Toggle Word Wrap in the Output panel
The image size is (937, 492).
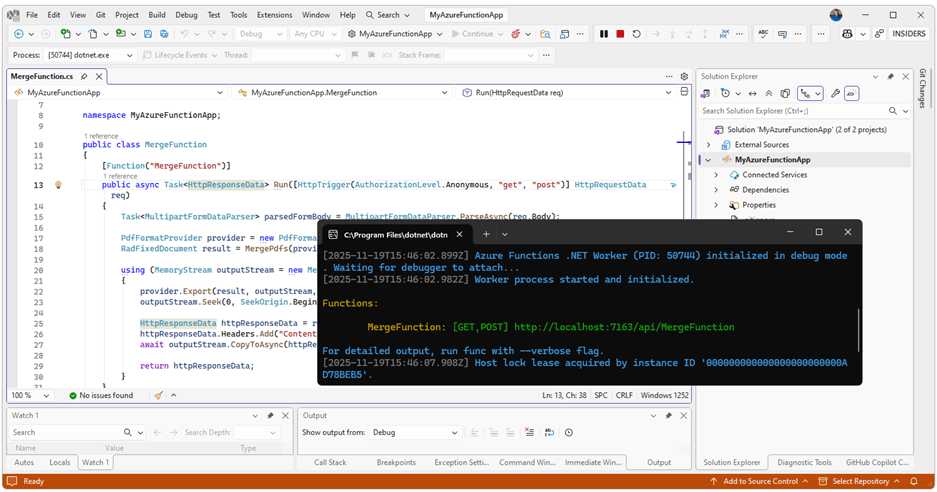549,432
